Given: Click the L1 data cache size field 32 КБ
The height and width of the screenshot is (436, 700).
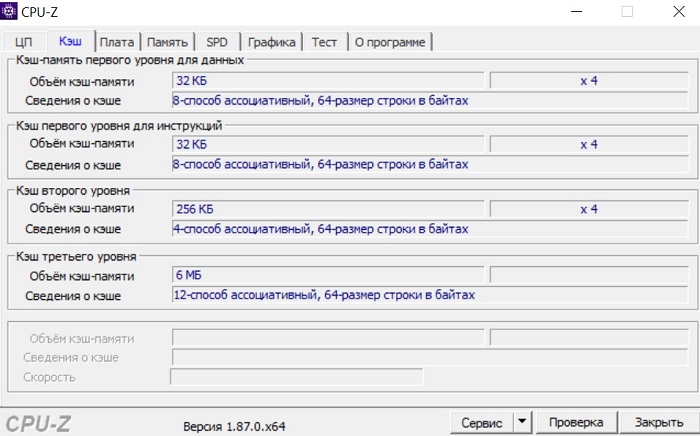Looking at the screenshot, I should click(x=328, y=80).
